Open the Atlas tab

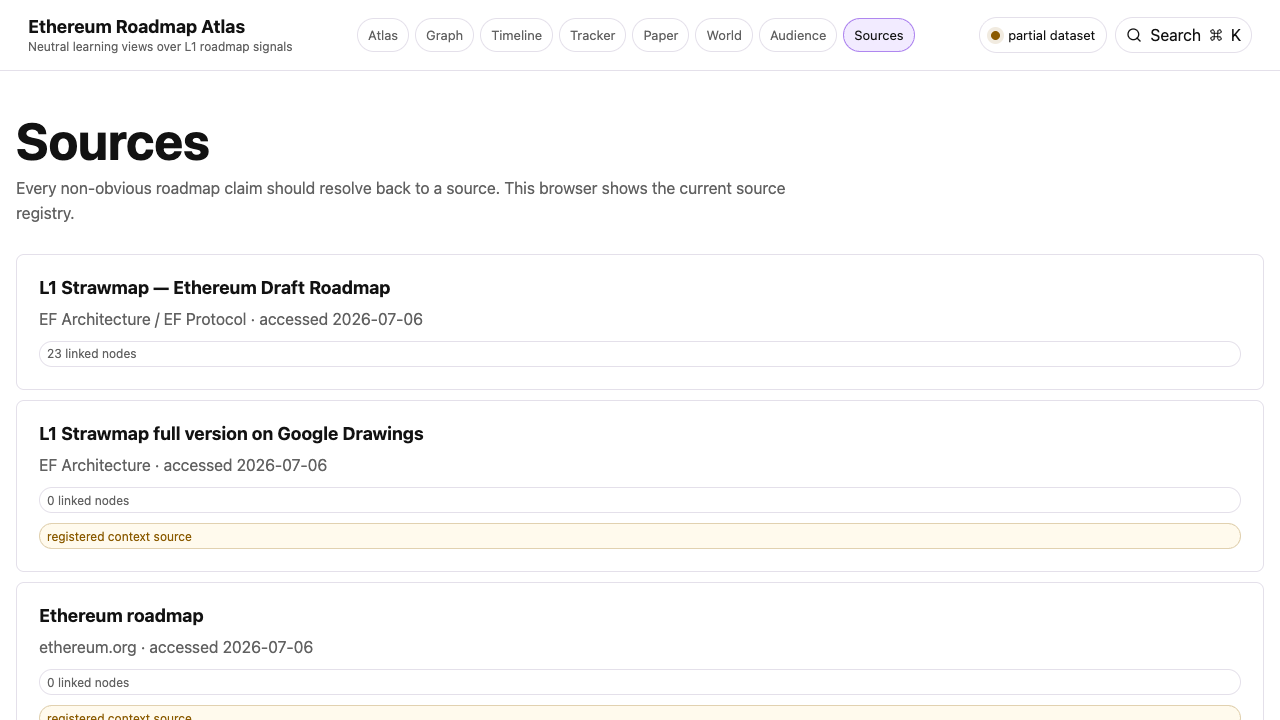(x=383, y=35)
